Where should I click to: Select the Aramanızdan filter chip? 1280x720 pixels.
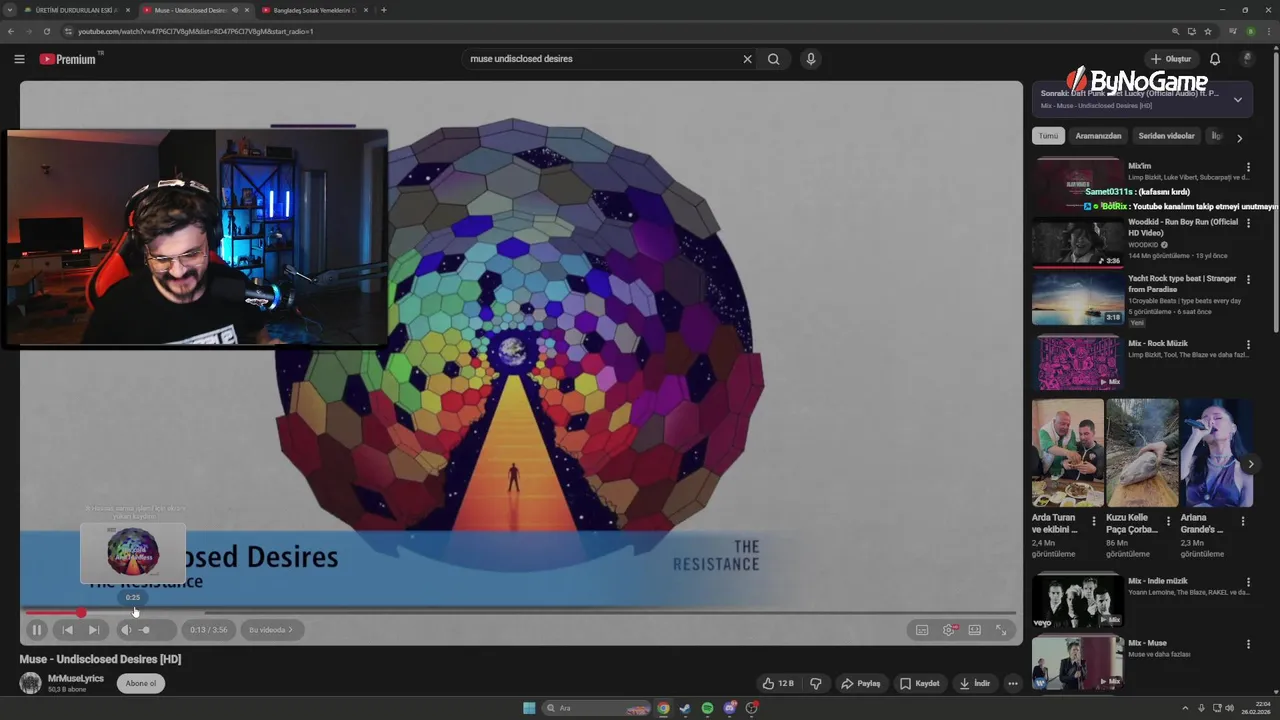coord(1098,136)
